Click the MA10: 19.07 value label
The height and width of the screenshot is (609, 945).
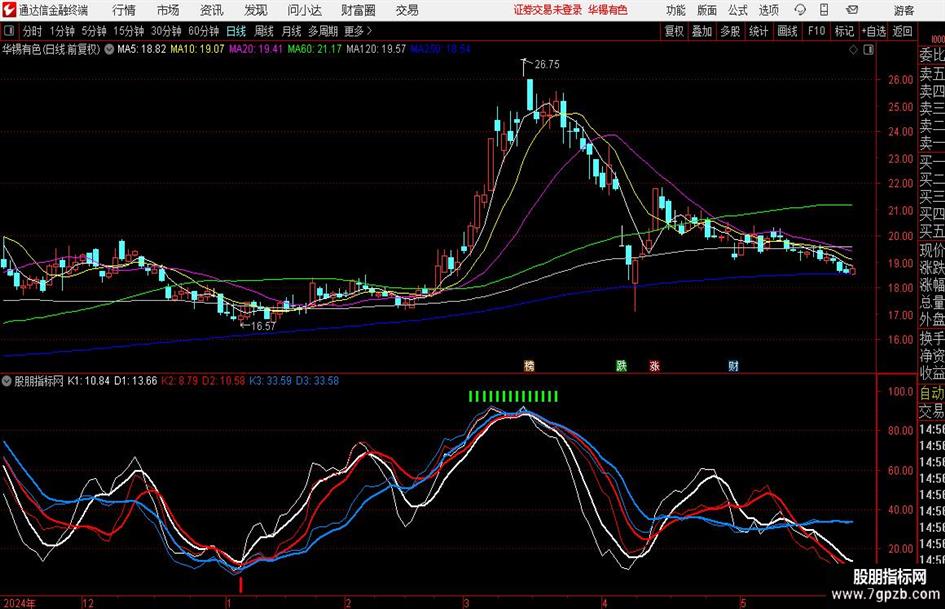tap(198, 49)
